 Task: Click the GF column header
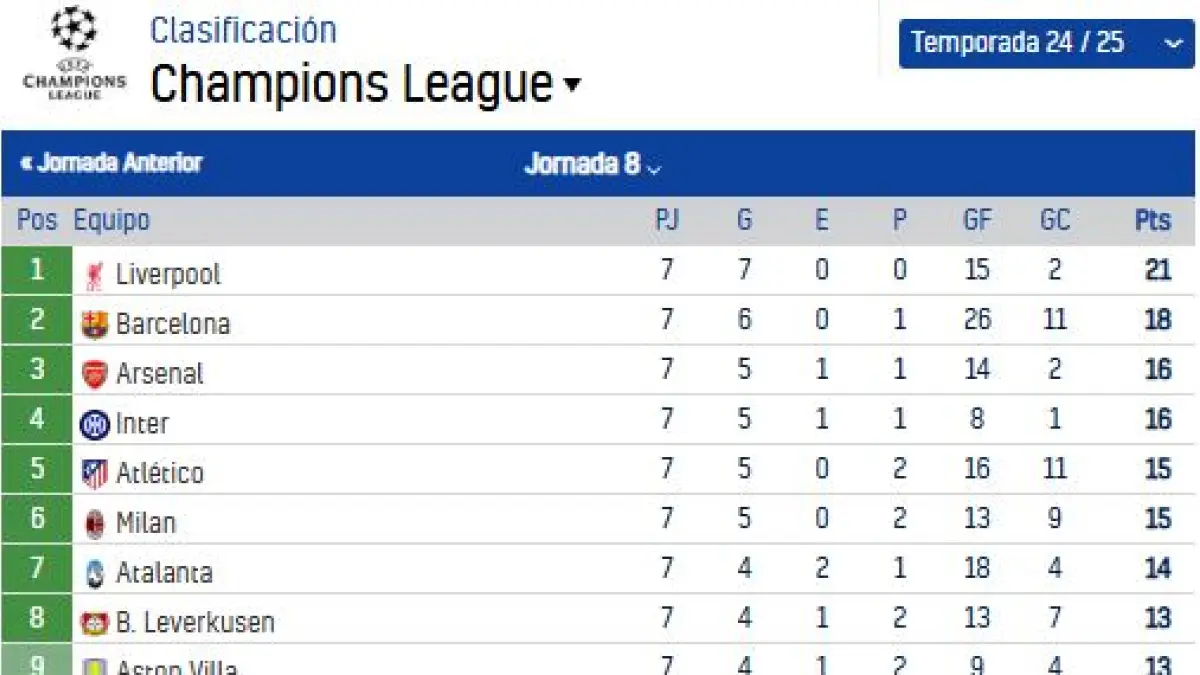point(977,221)
